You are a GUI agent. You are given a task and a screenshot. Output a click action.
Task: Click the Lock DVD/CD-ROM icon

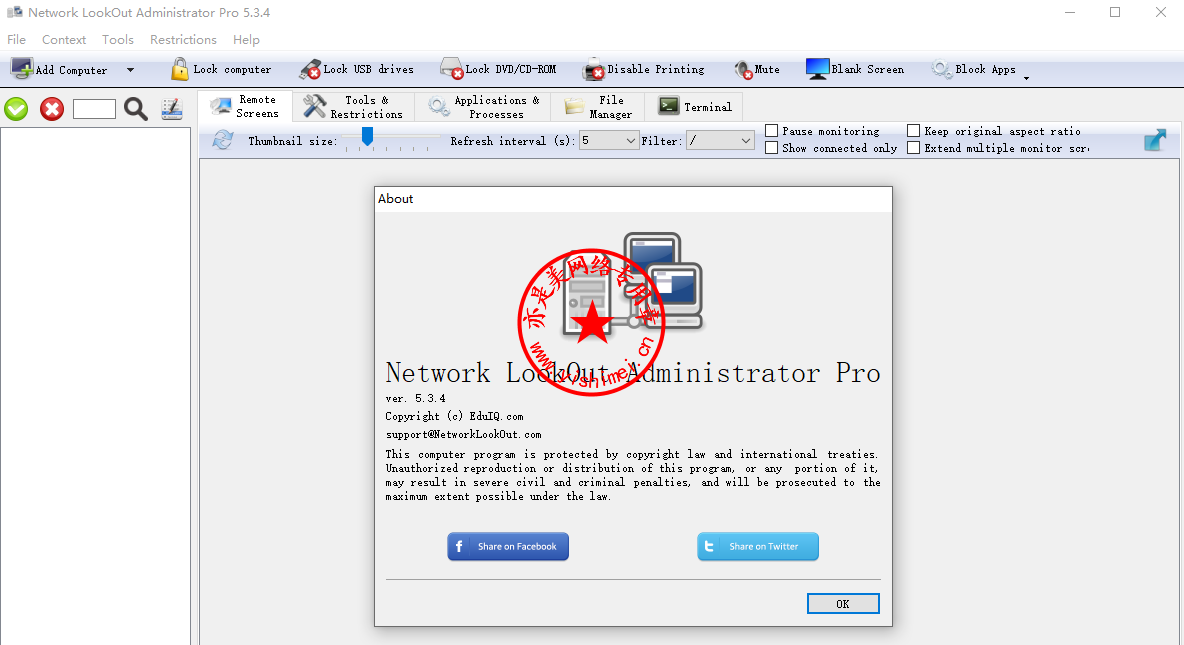click(x=452, y=69)
